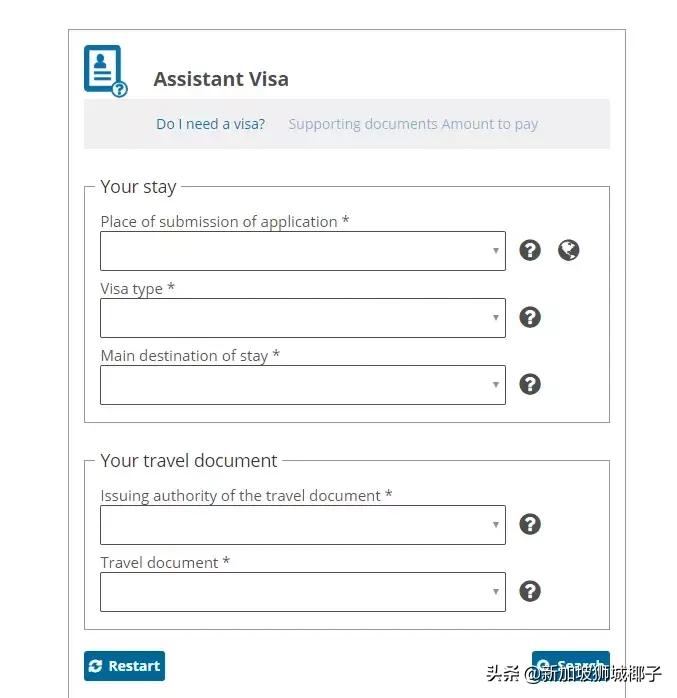The width and height of the screenshot is (677, 698).
Task: Click the Your stay section legend
Action: [x=138, y=186]
